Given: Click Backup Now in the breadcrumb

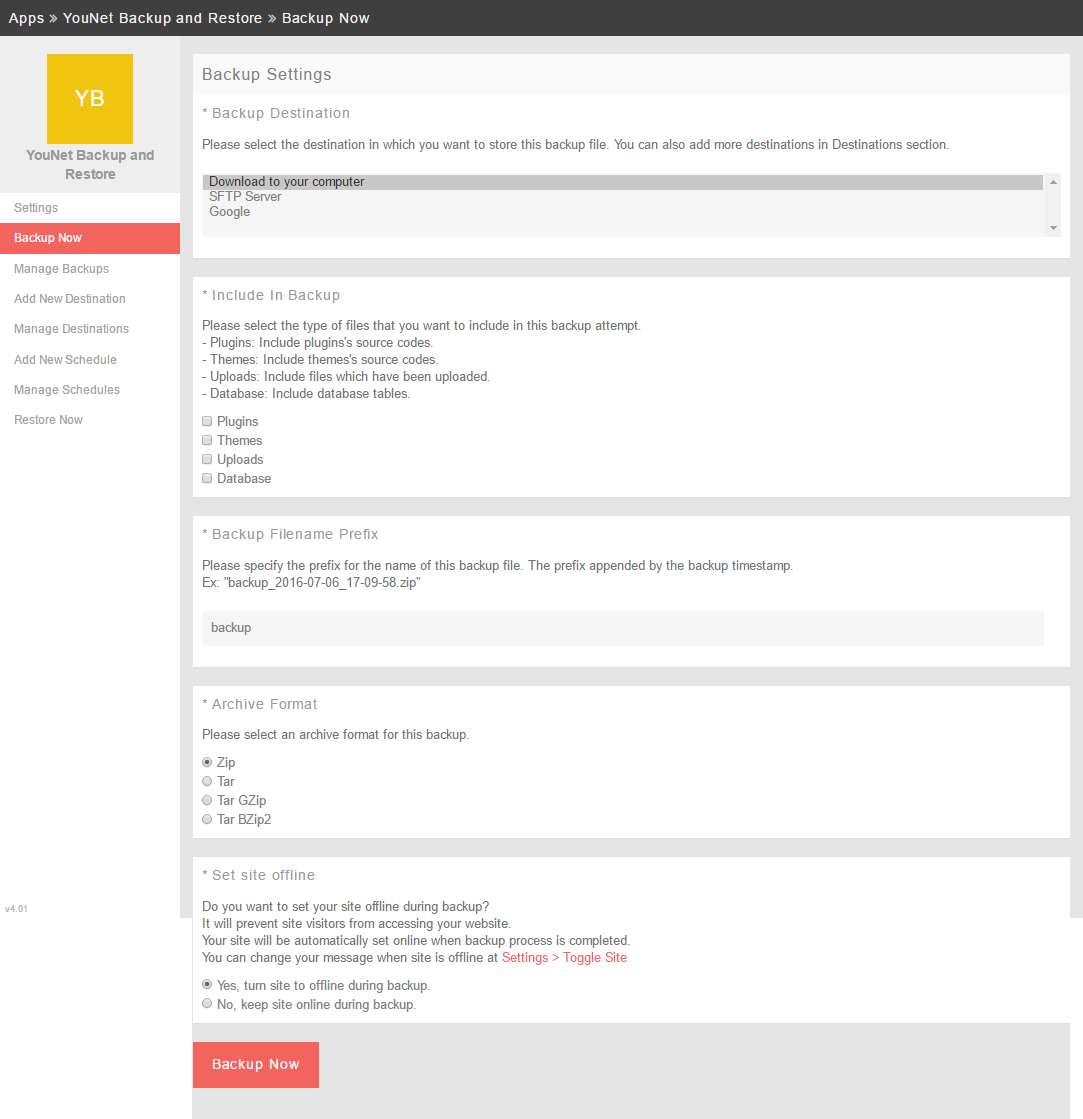Looking at the screenshot, I should tap(325, 18).
